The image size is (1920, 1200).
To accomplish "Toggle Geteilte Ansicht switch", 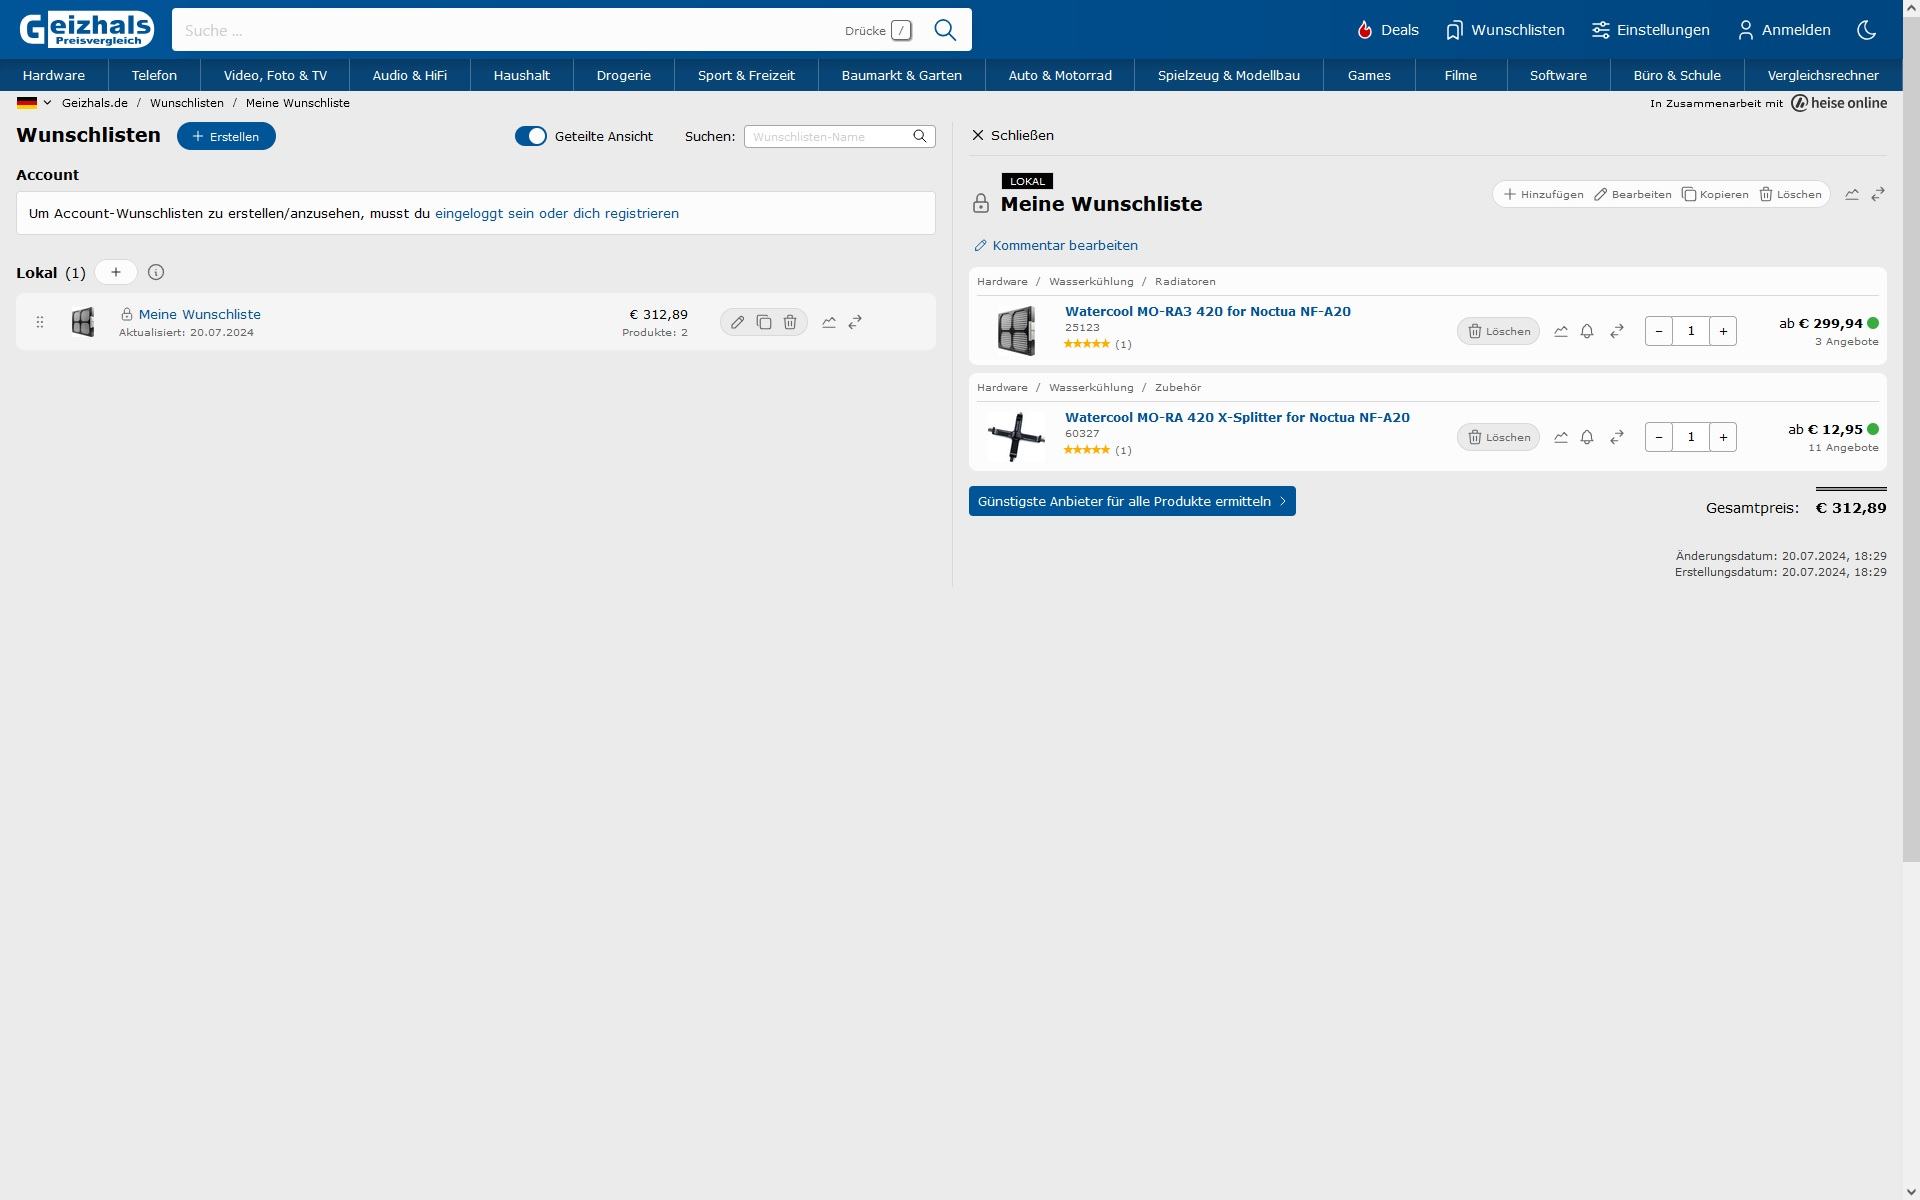I will pyautogui.click(x=531, y=136).
